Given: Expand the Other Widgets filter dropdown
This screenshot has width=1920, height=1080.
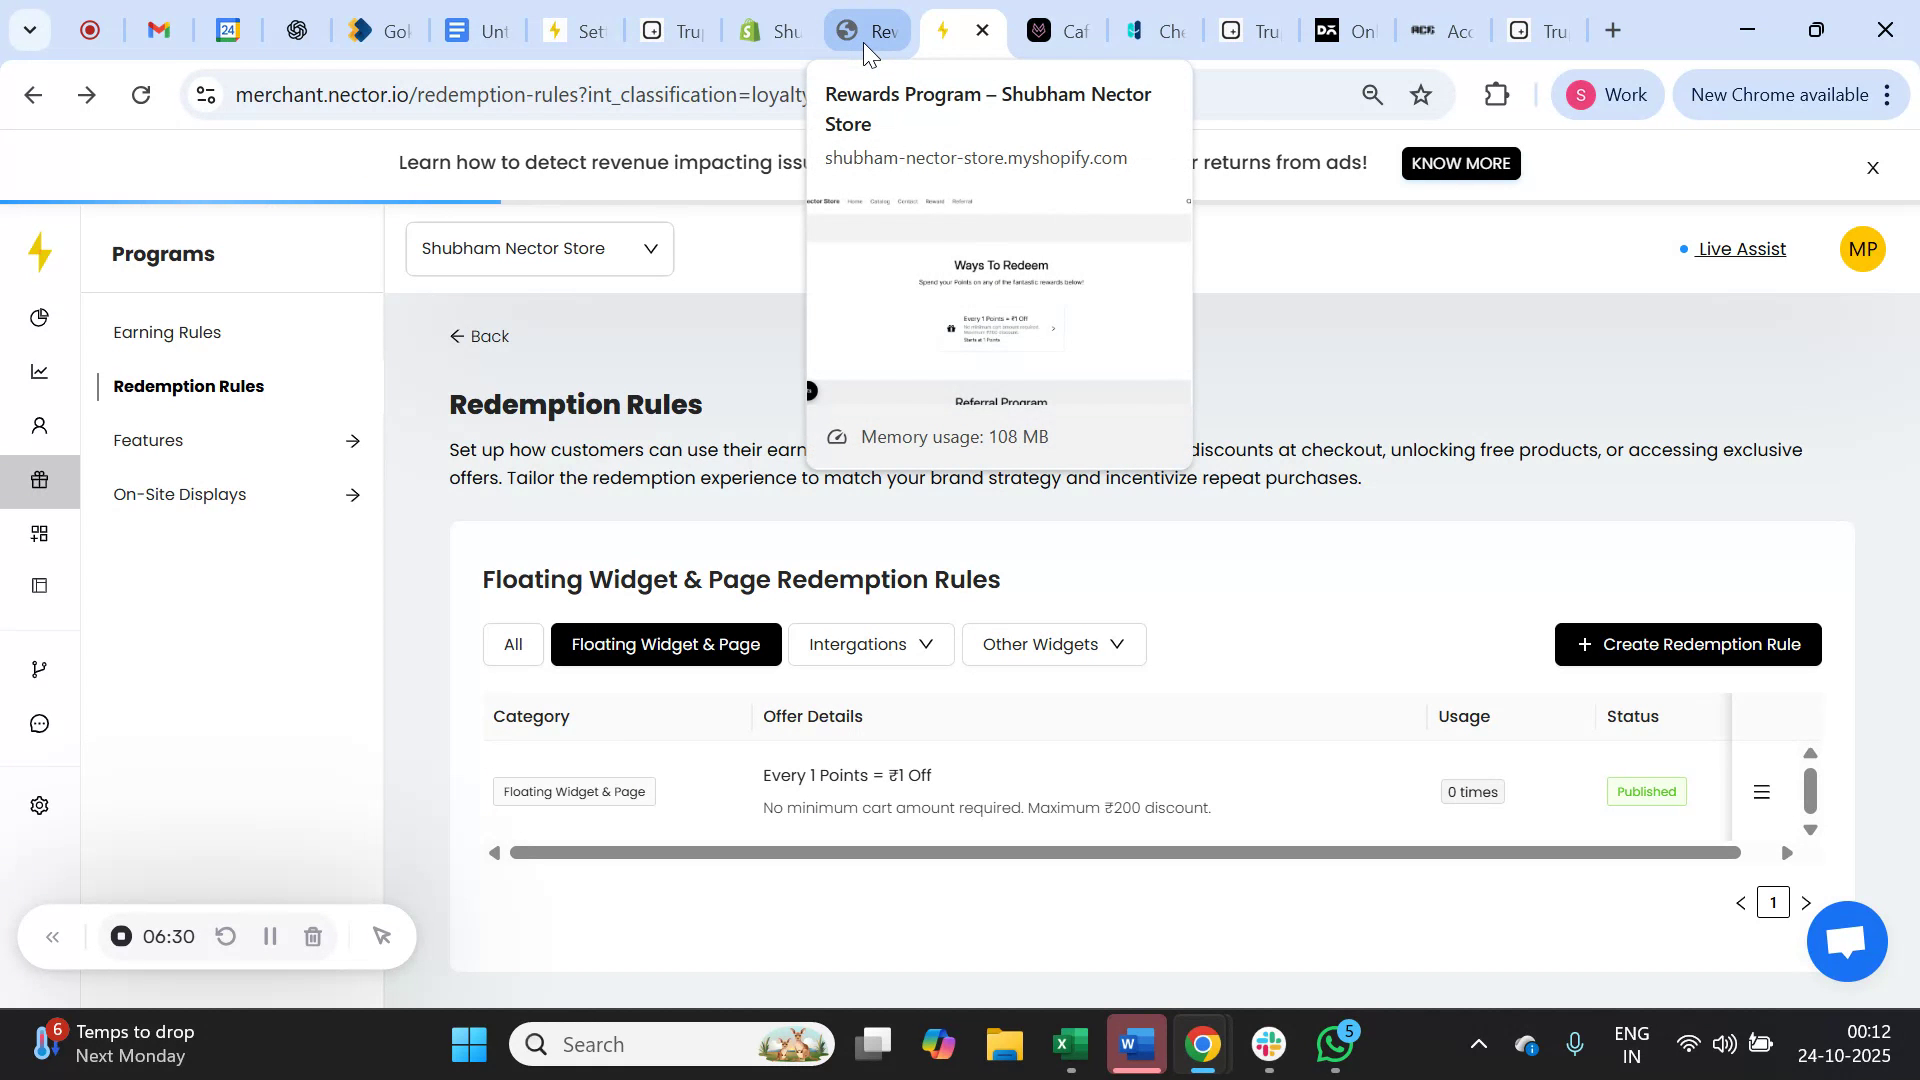Looking at the screenshot, I should [x=1053, y=645].
